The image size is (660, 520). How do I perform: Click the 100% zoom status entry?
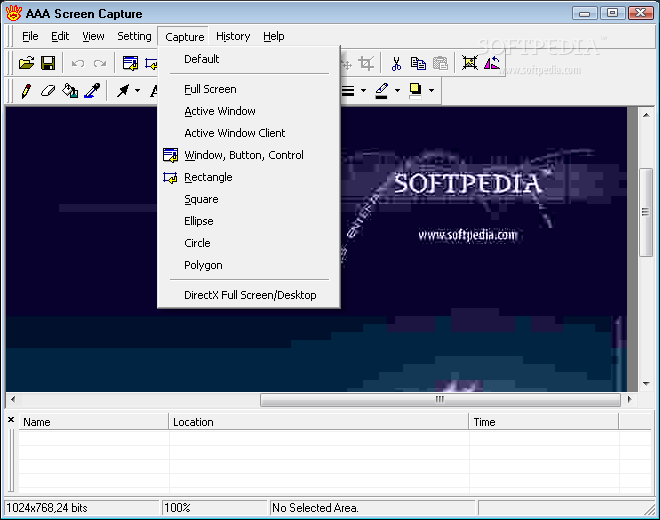click(x=215, y=508)
